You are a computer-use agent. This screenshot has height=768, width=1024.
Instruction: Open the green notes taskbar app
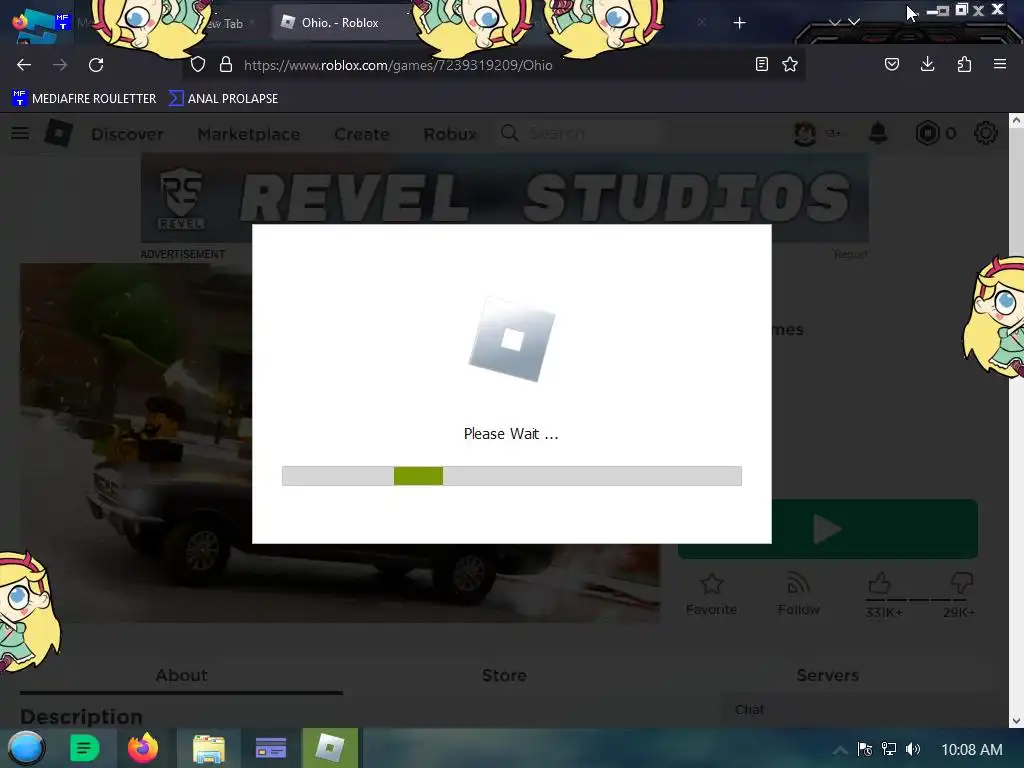click(x=84, y=748)
